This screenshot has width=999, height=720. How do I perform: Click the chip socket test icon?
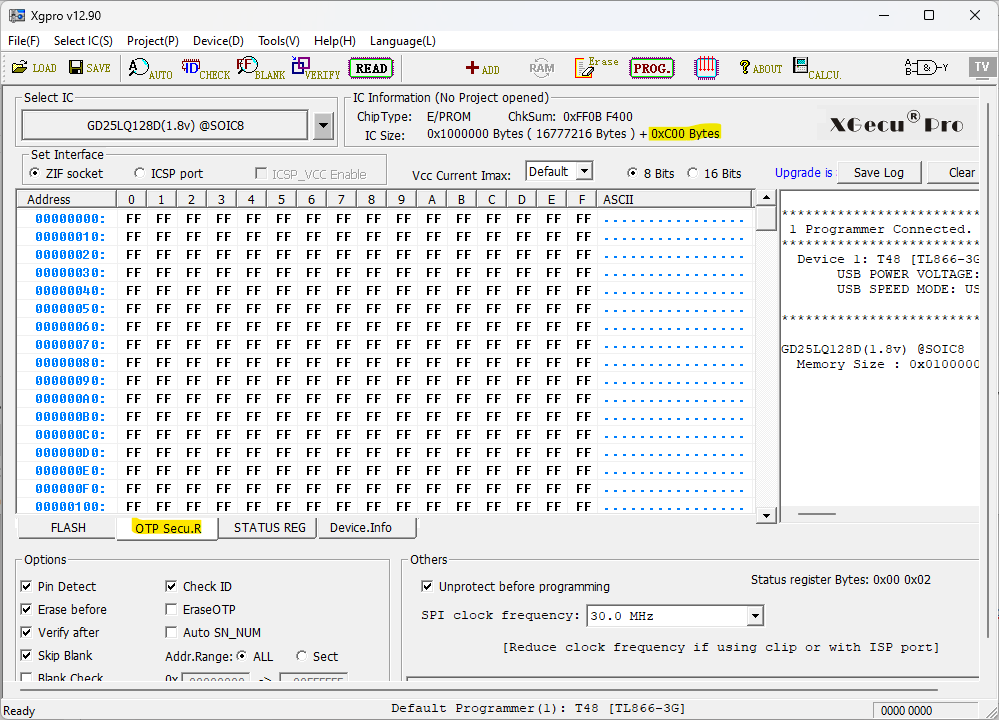[706, 68]
